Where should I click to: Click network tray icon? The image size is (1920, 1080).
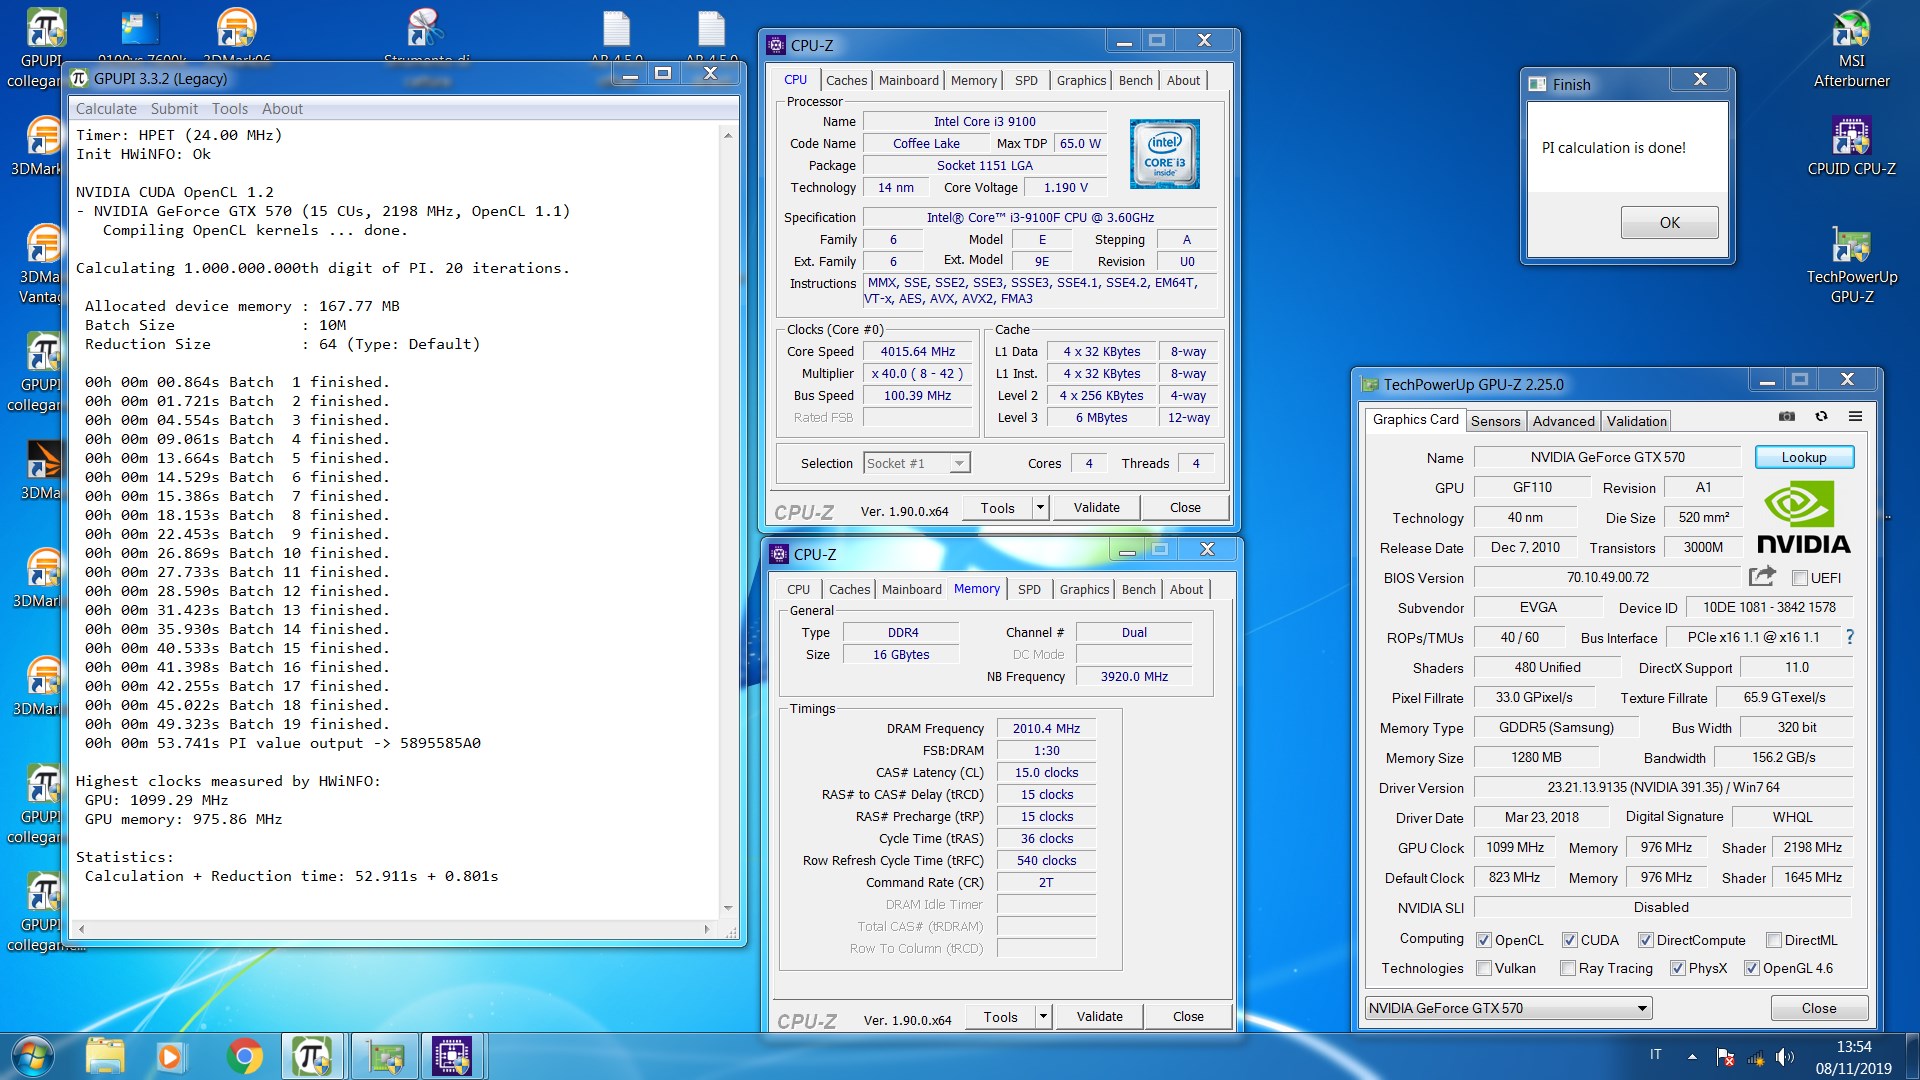[x=1755, y=1056]
